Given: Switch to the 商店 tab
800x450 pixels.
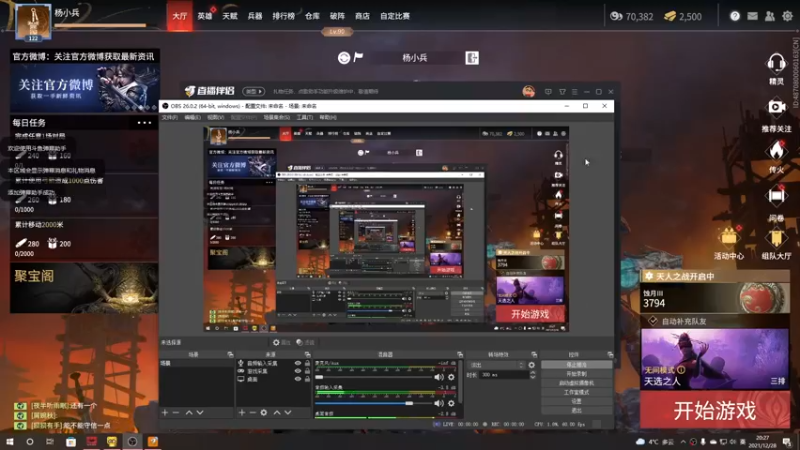Looking at the screenshot, I should [x=362, y=16].
